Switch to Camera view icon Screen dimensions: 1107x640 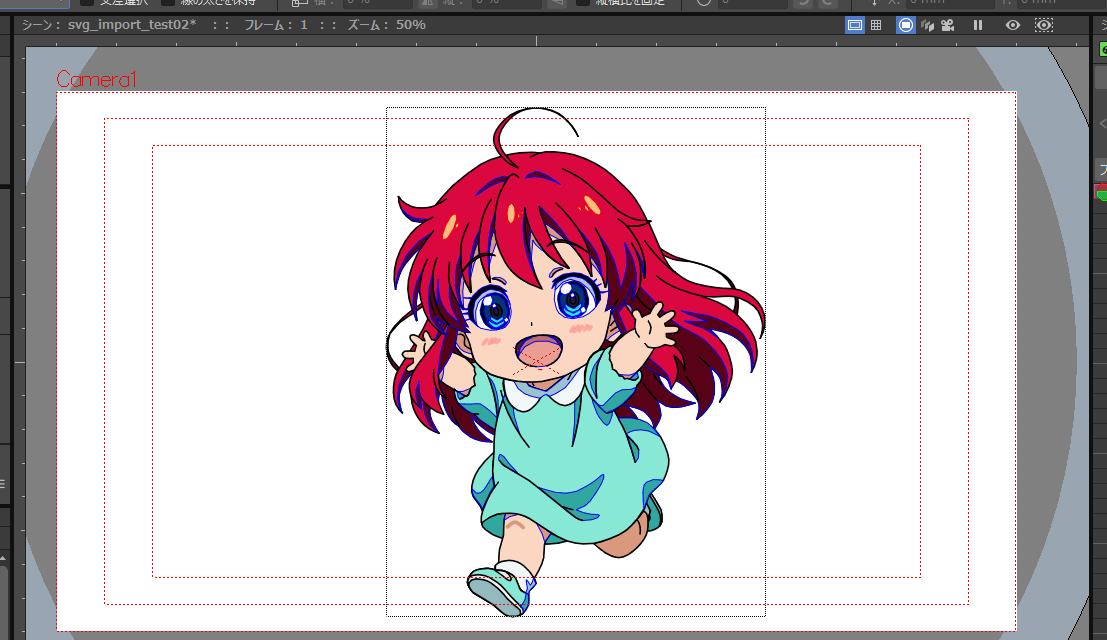click(947, 25)
